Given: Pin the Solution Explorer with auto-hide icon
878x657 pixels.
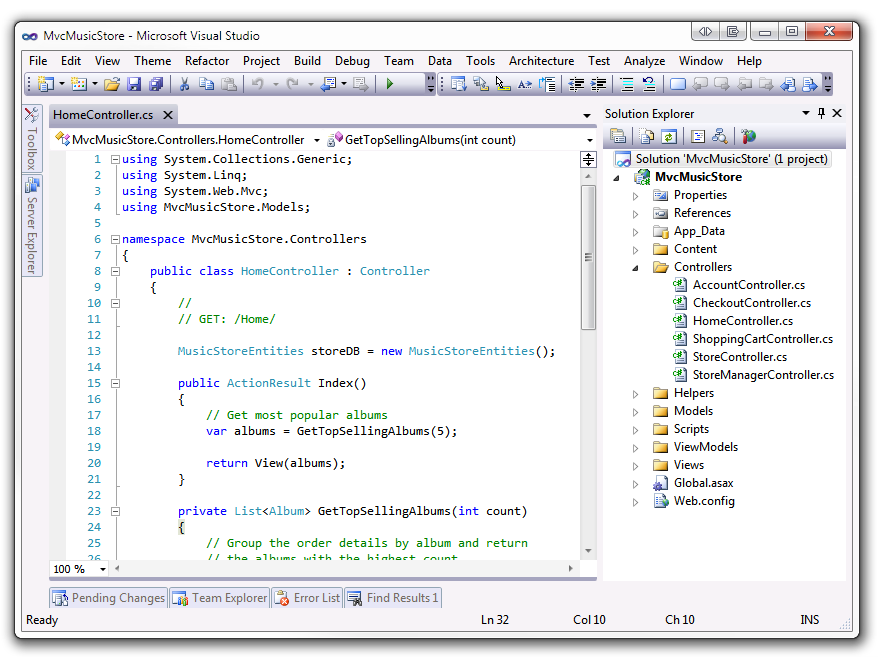Looking at the screenshot, I should point(821,113).
